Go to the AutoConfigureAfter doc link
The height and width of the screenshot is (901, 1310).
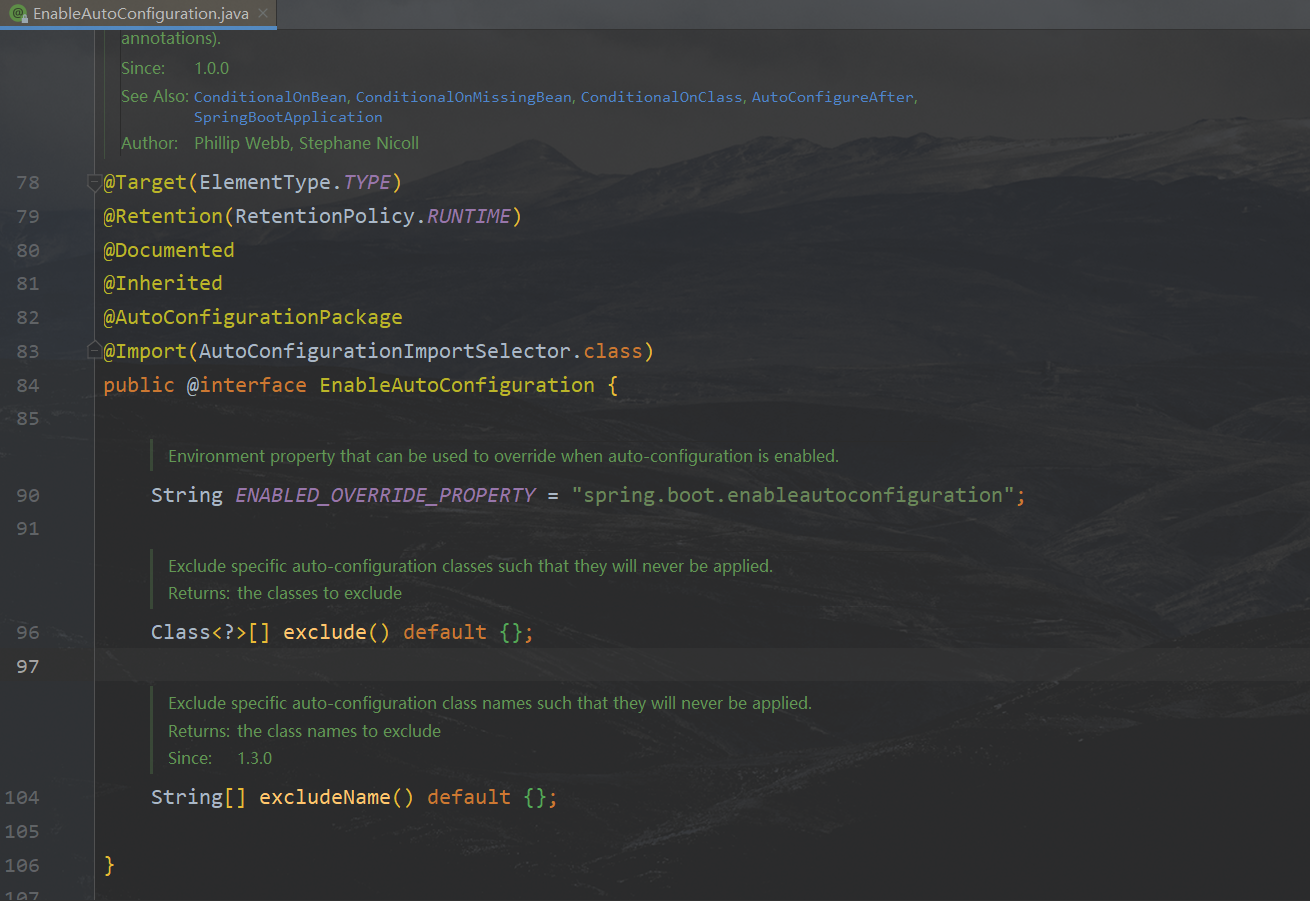tap(832, 97)
